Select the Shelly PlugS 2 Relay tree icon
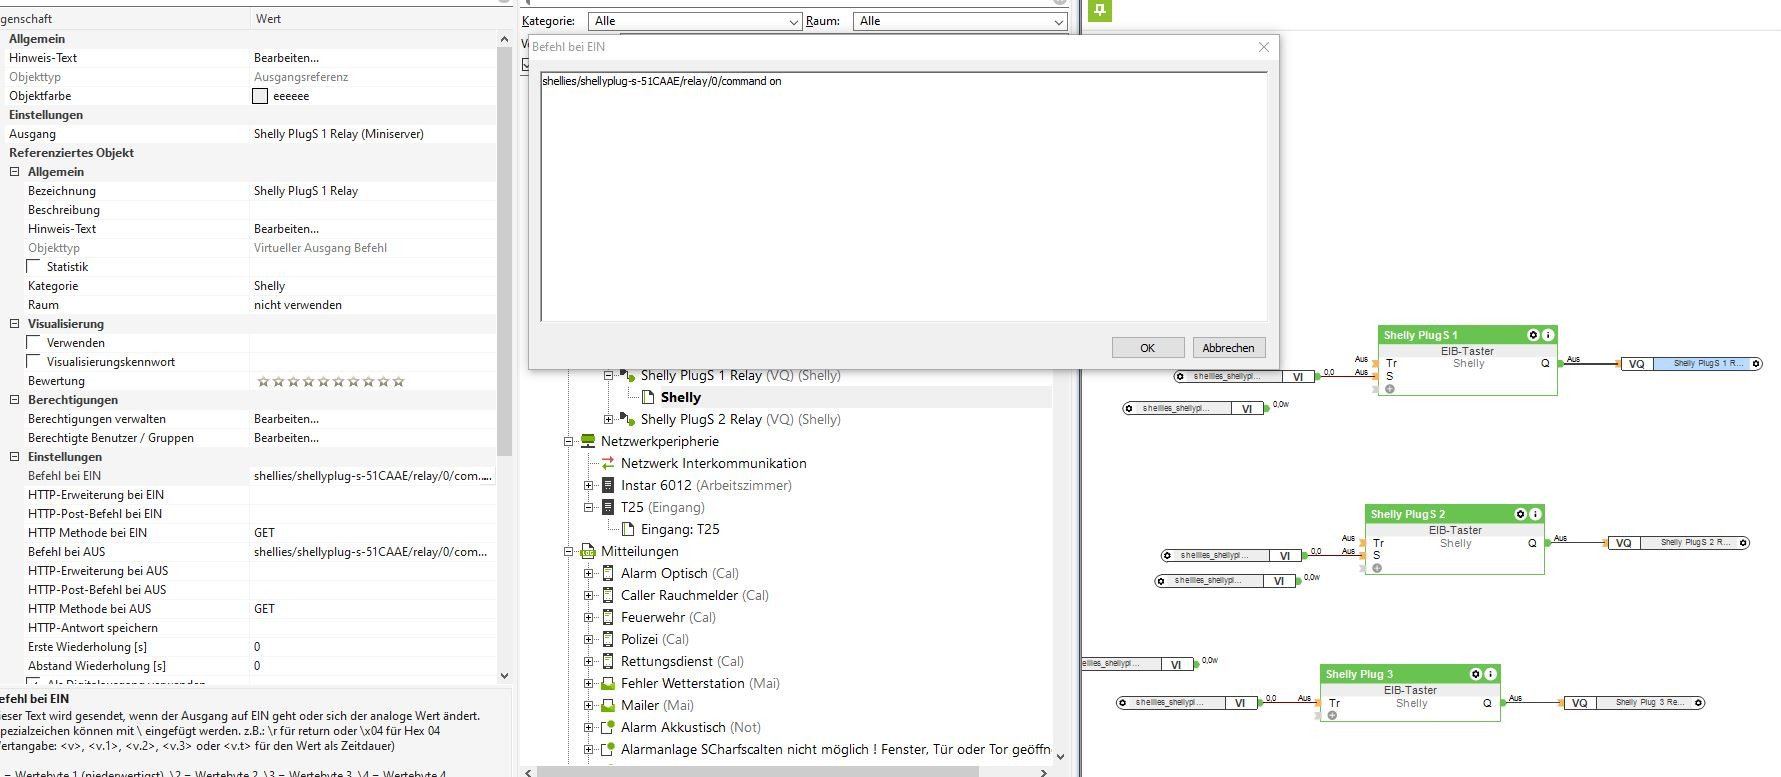The width and height of the screenshot is (1781, 777). point(627,420)
